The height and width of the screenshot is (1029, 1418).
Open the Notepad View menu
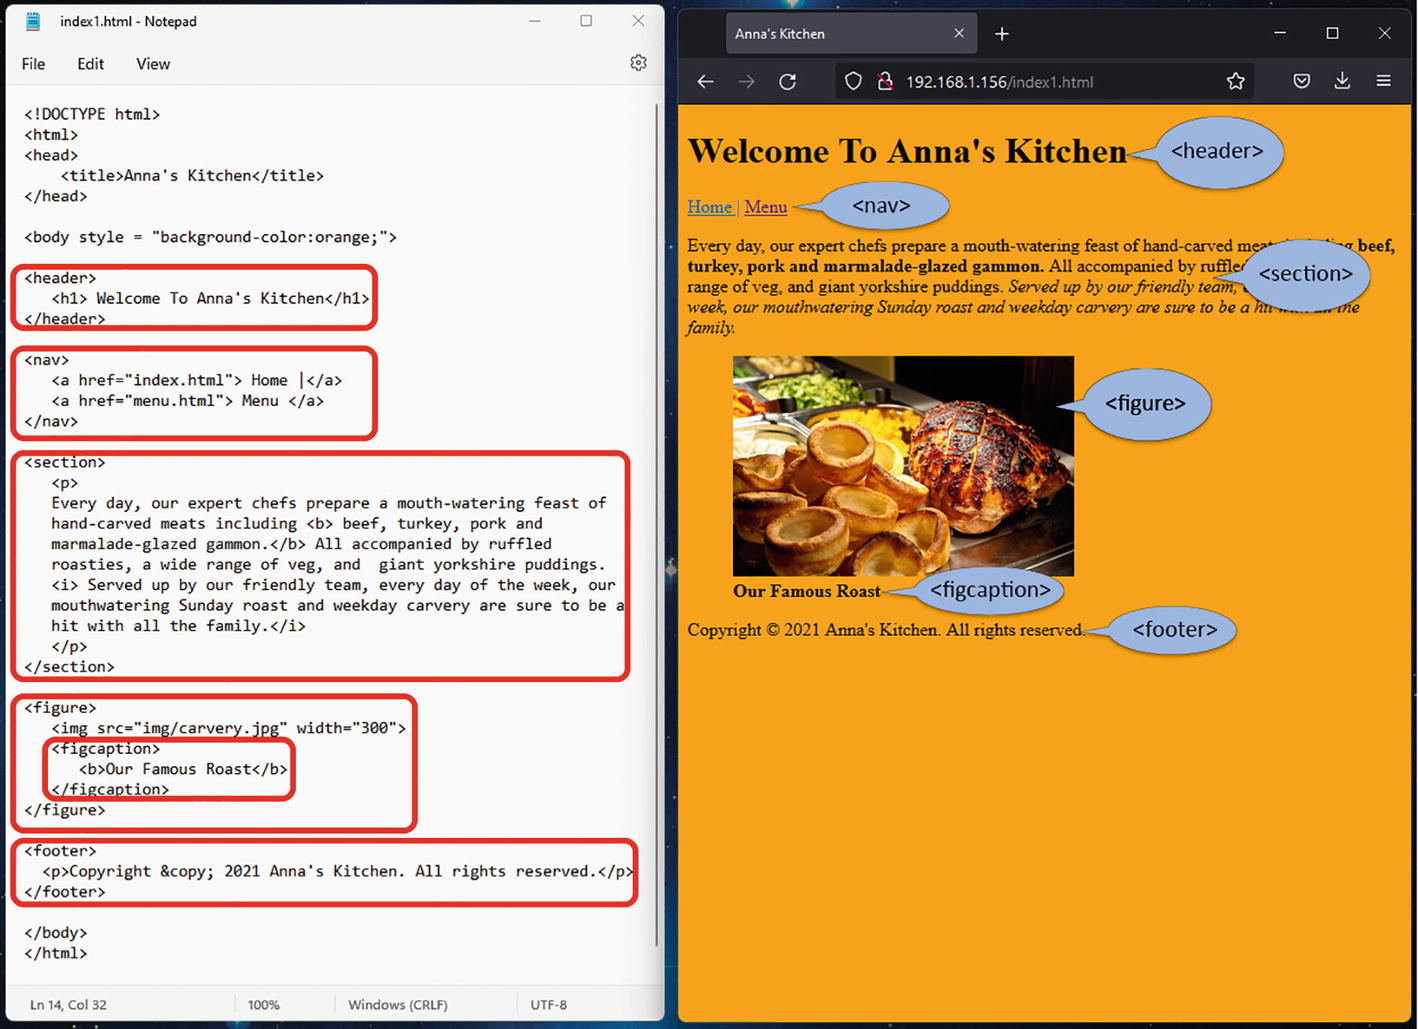pos(153,64)
